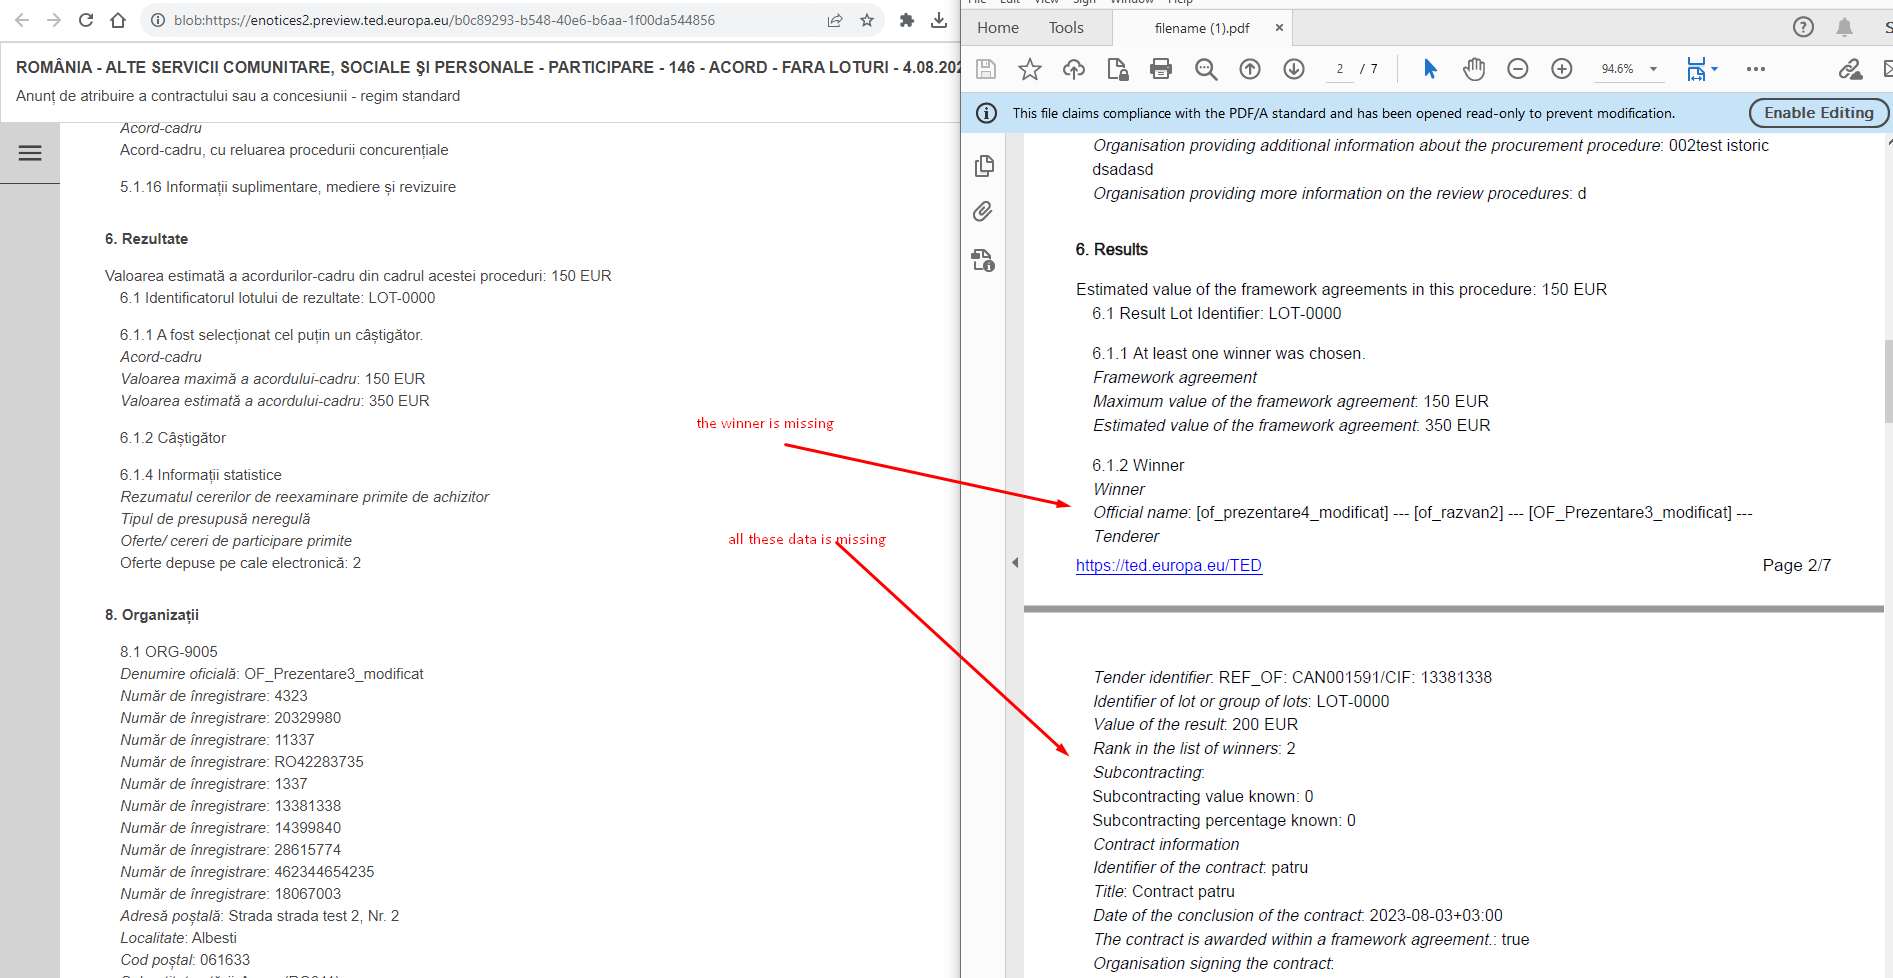The image size is (1893, 978).
Task: Reload the browser page
Action: pos(85,19)
